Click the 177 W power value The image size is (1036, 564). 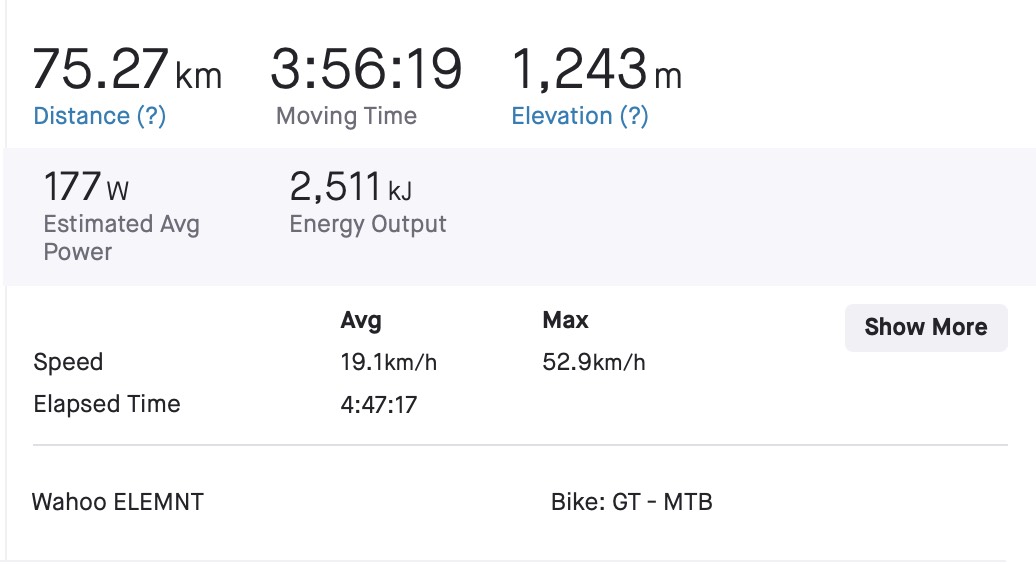[86, 187]
